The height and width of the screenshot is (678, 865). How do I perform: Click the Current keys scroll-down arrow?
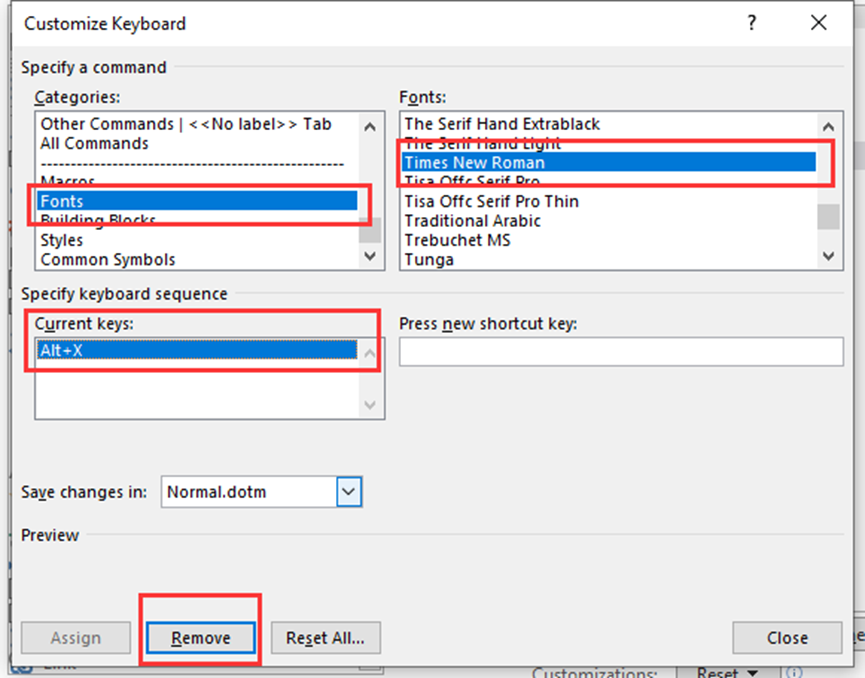(369, 405)
